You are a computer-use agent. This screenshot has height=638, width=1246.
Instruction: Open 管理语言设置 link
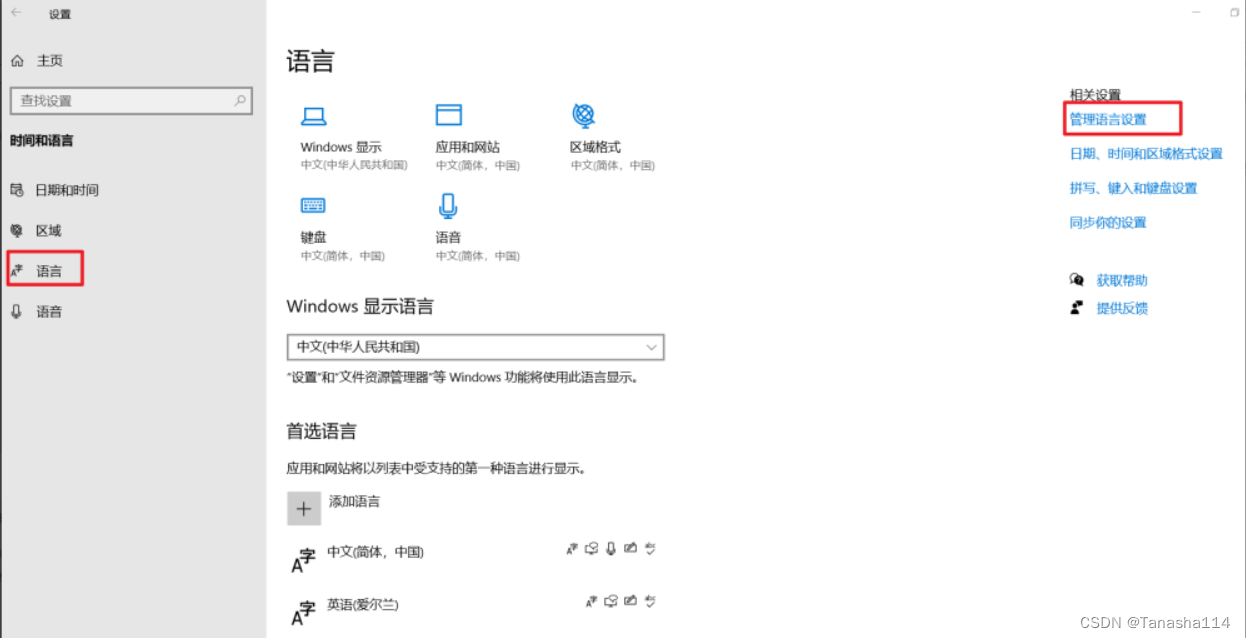[x=1108, y=119]
